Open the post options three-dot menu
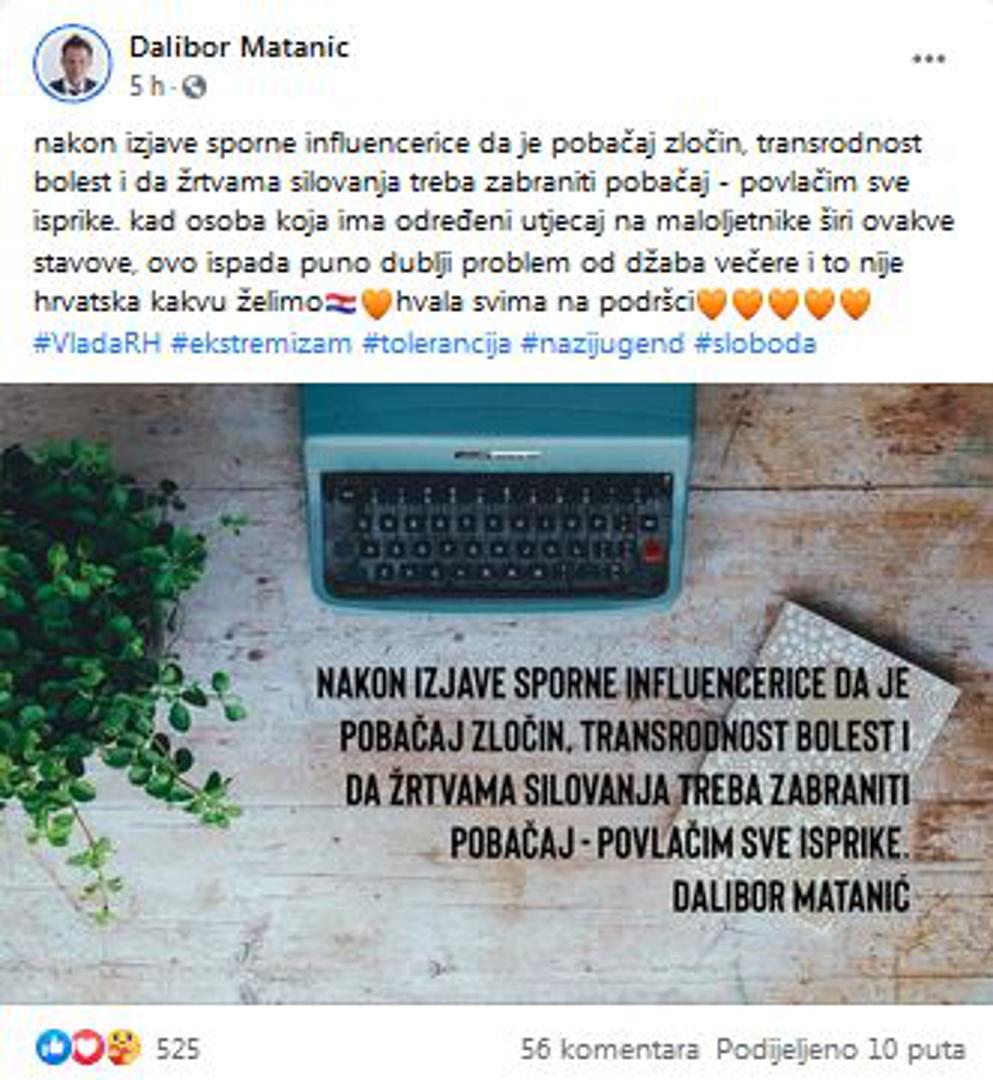 pyautogui.click(x=928, y=59)
